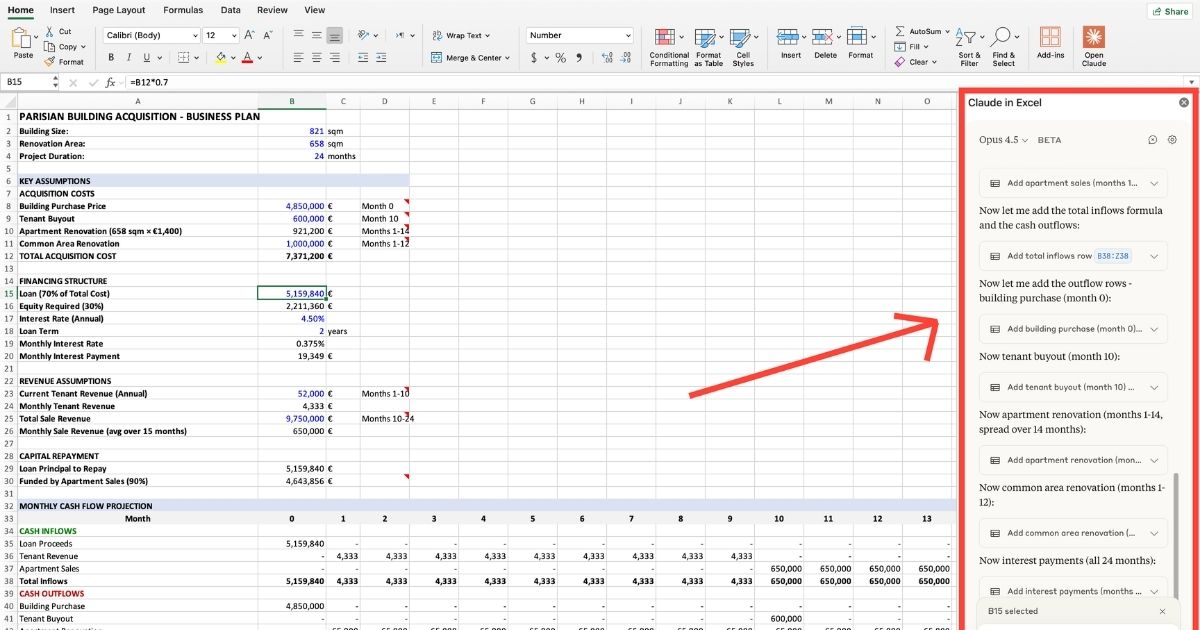The width and height of the screenshot is (1200, 630).
Task: Open the Borders dropdown arrow
Action: 195,58
